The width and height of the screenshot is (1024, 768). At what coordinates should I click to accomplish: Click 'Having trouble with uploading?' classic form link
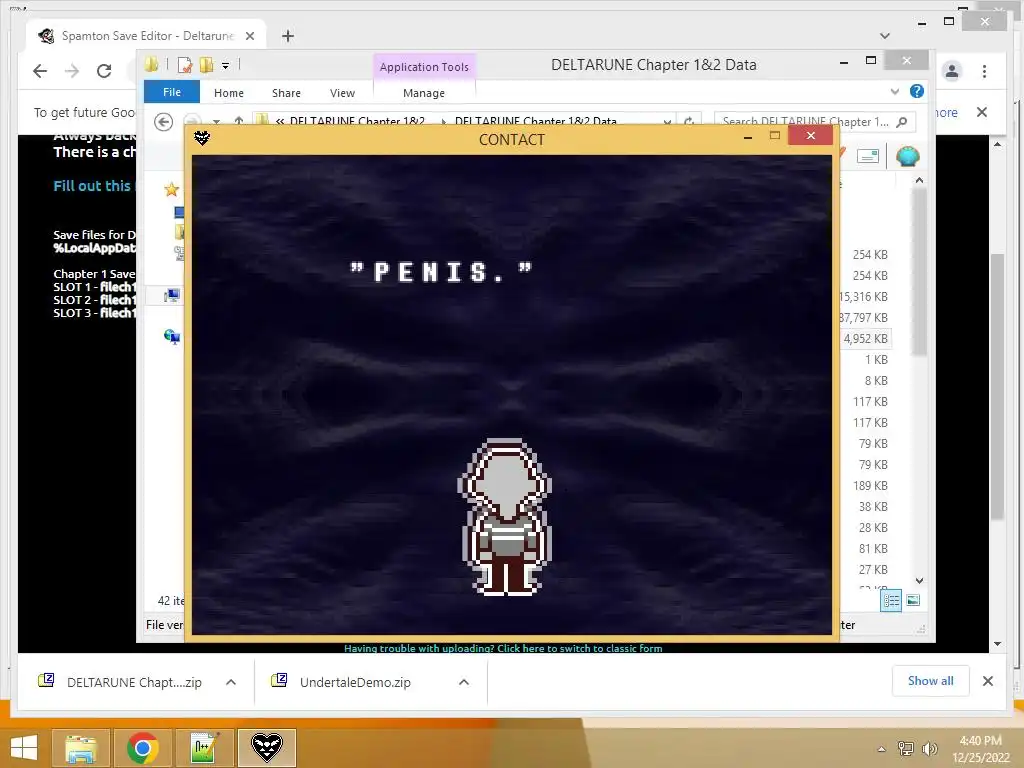[503, 648]
